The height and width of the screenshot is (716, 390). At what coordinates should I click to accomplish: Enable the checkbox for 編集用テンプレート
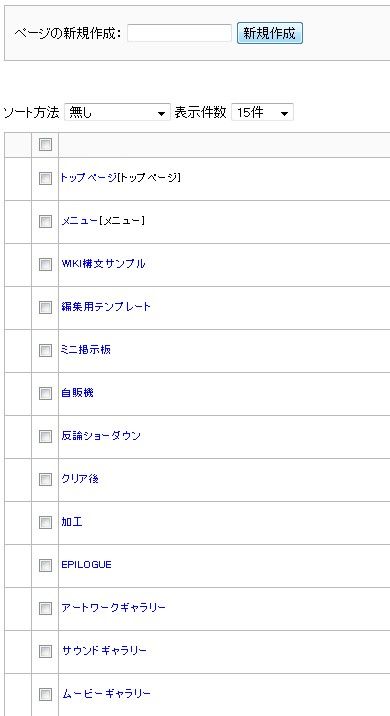[x=45, y=307]
